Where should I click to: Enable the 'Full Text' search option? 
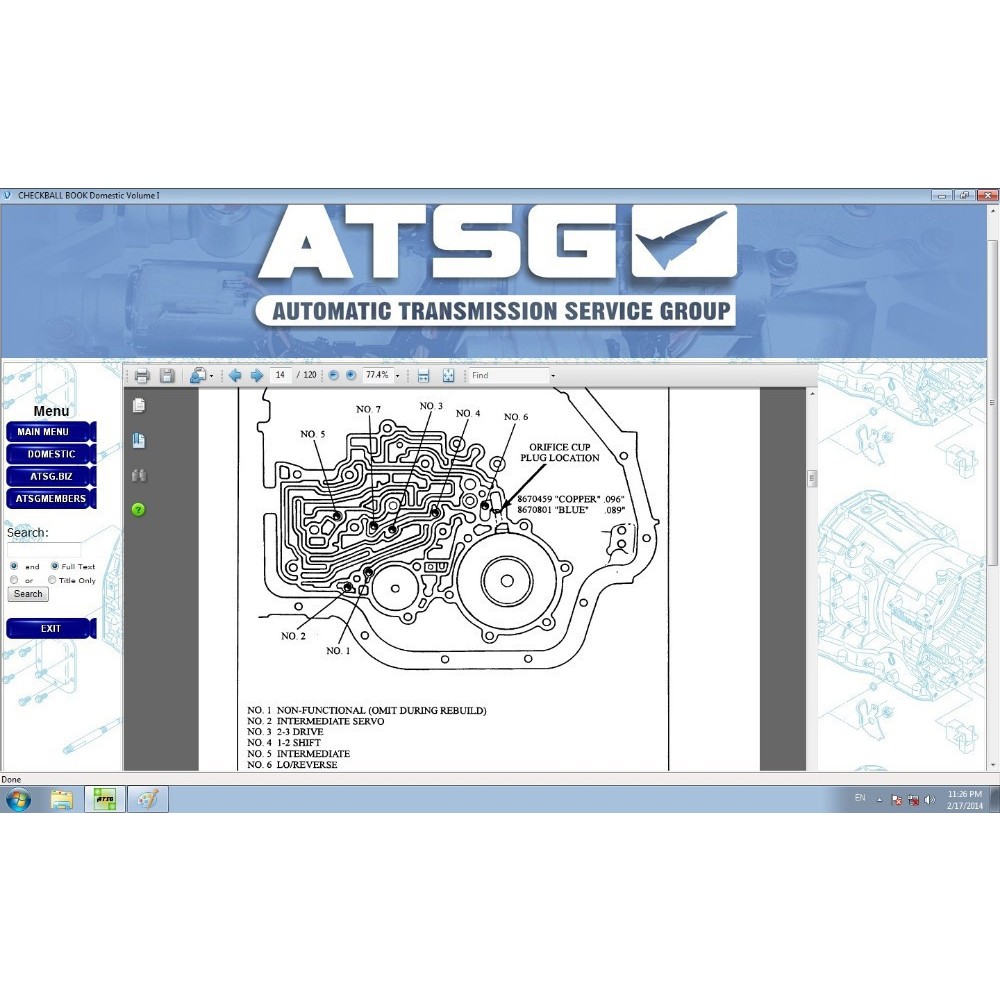pos(56,566)
